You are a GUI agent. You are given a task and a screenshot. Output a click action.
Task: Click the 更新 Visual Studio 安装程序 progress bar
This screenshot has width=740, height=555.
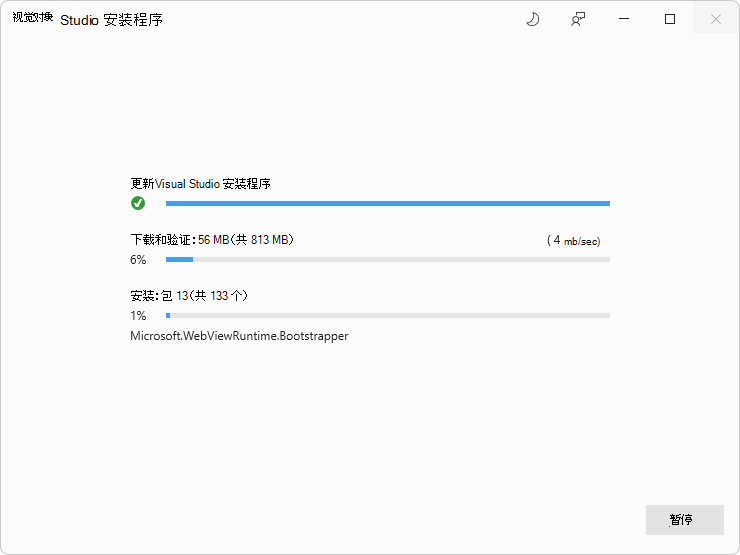point(388,203)
